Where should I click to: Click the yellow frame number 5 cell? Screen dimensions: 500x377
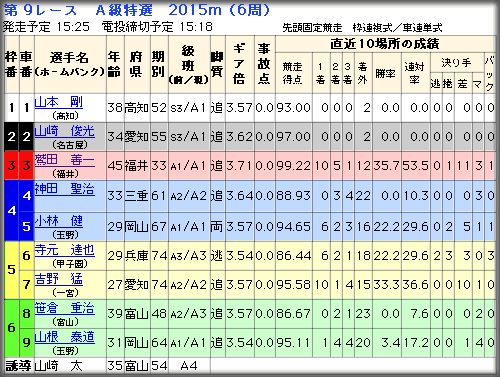[x=12, y=270]
